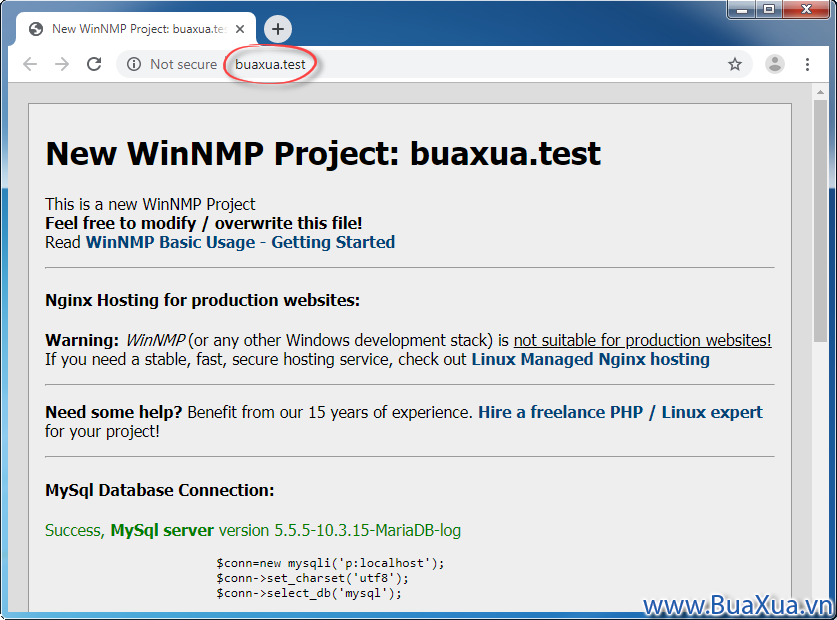Select the New WinNMP Project browser tab
This screenshot has width=837, height=620.
pyautogui.click(x=136, y=29)
